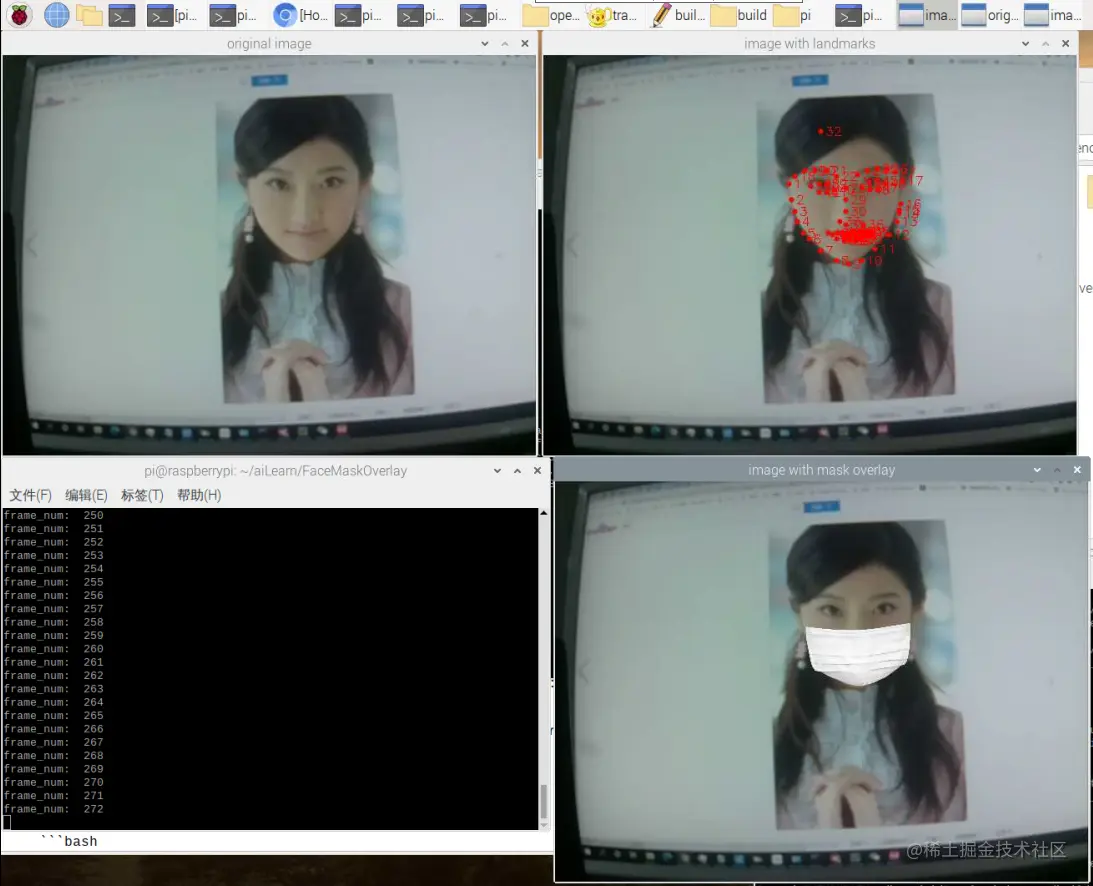Click 'image with mask overlay' title bar
1093x886 pixels.
(x=821, y=470)
